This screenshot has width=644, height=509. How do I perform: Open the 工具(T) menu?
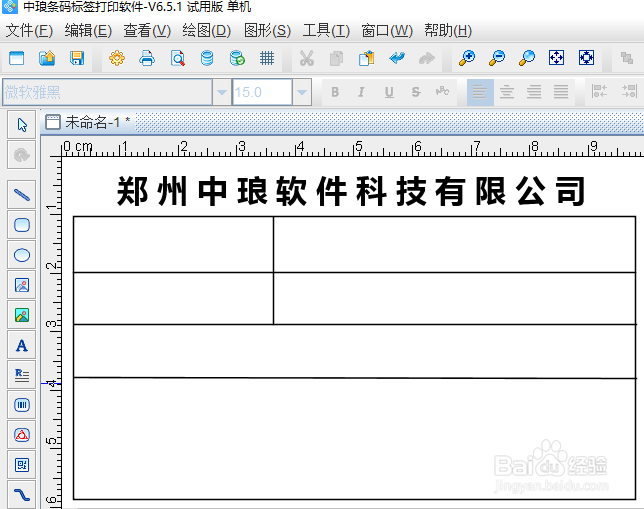click(x=326, y=31)
